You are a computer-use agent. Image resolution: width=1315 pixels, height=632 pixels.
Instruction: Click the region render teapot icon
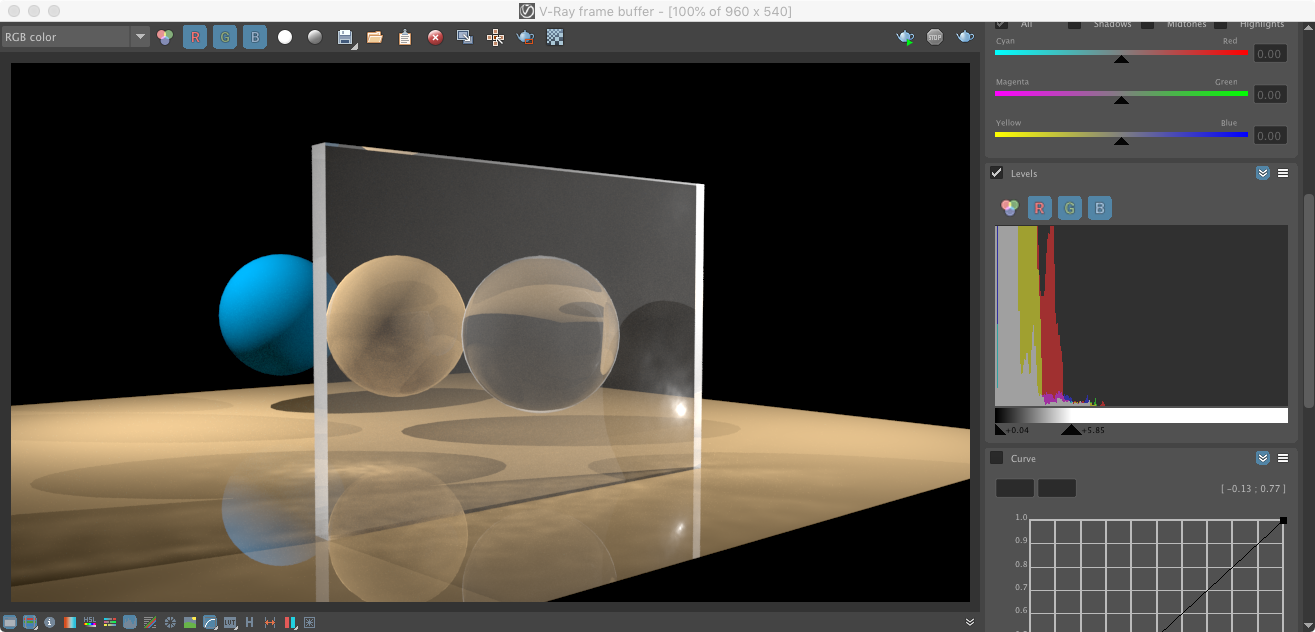525,37
